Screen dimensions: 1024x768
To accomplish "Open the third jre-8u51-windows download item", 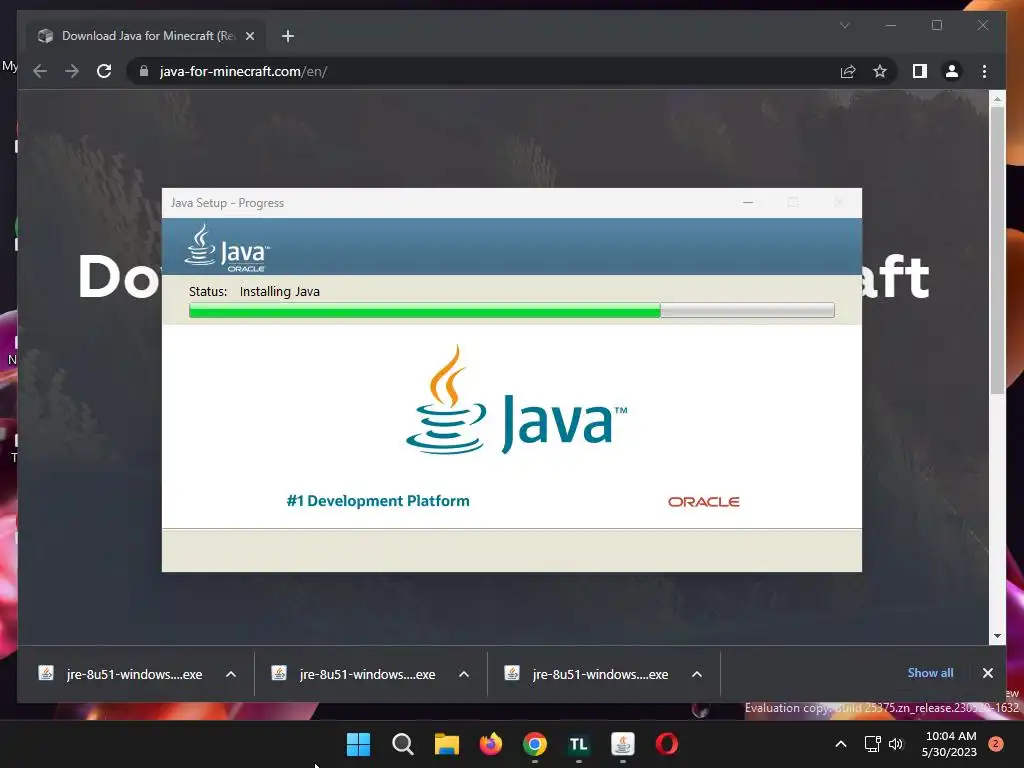I will click(587, 674).
